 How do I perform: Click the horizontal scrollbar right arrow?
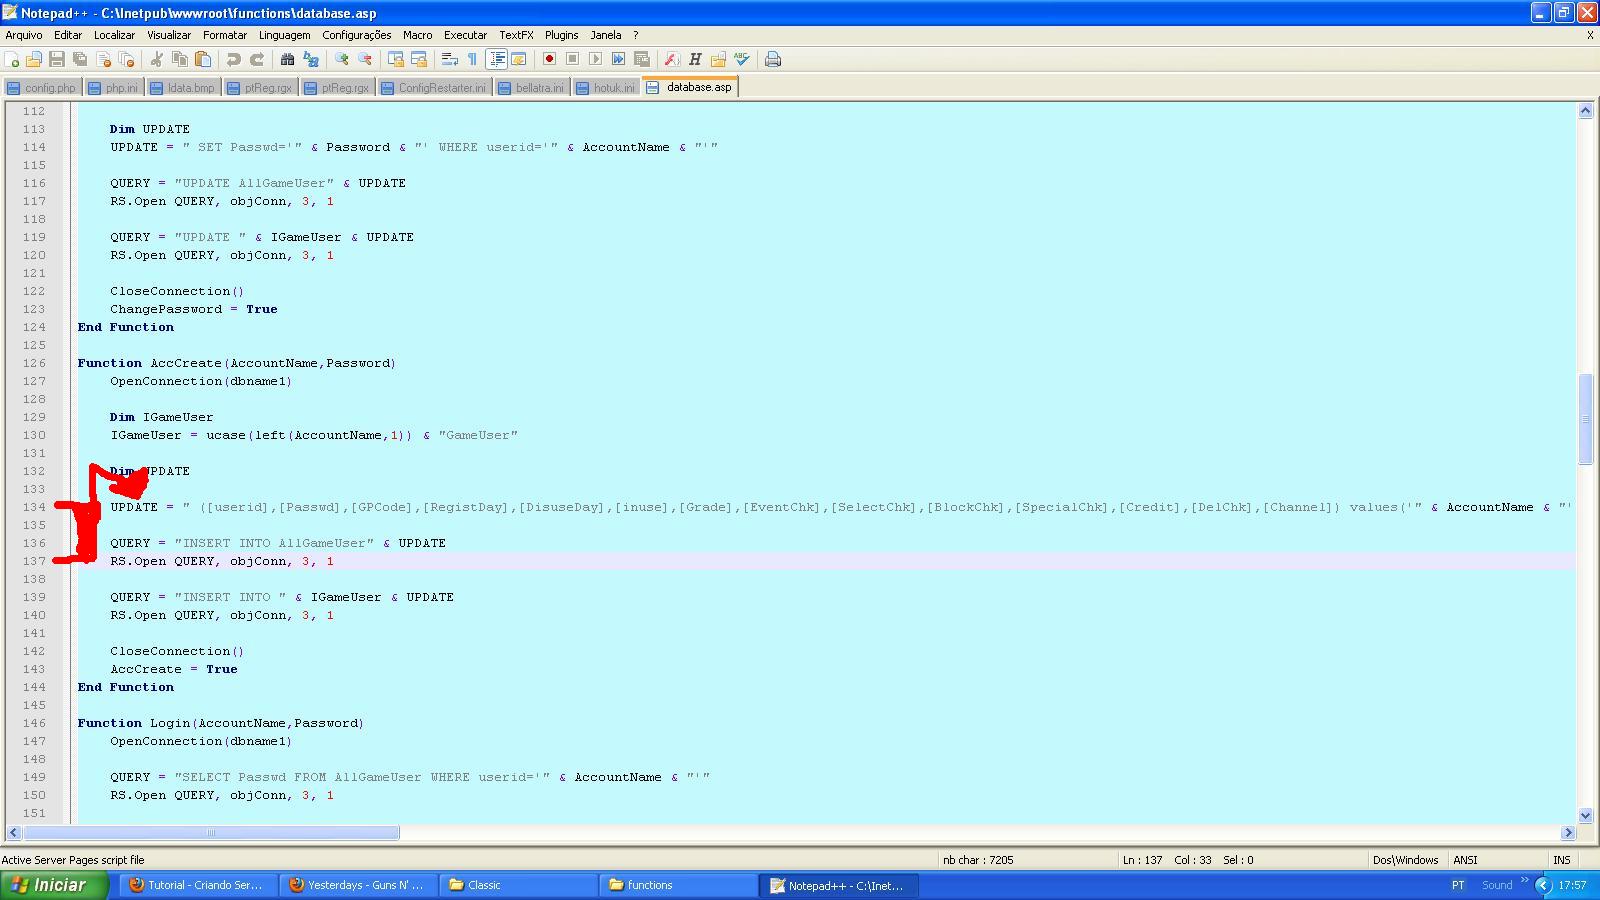click(x=1568, y=832)
